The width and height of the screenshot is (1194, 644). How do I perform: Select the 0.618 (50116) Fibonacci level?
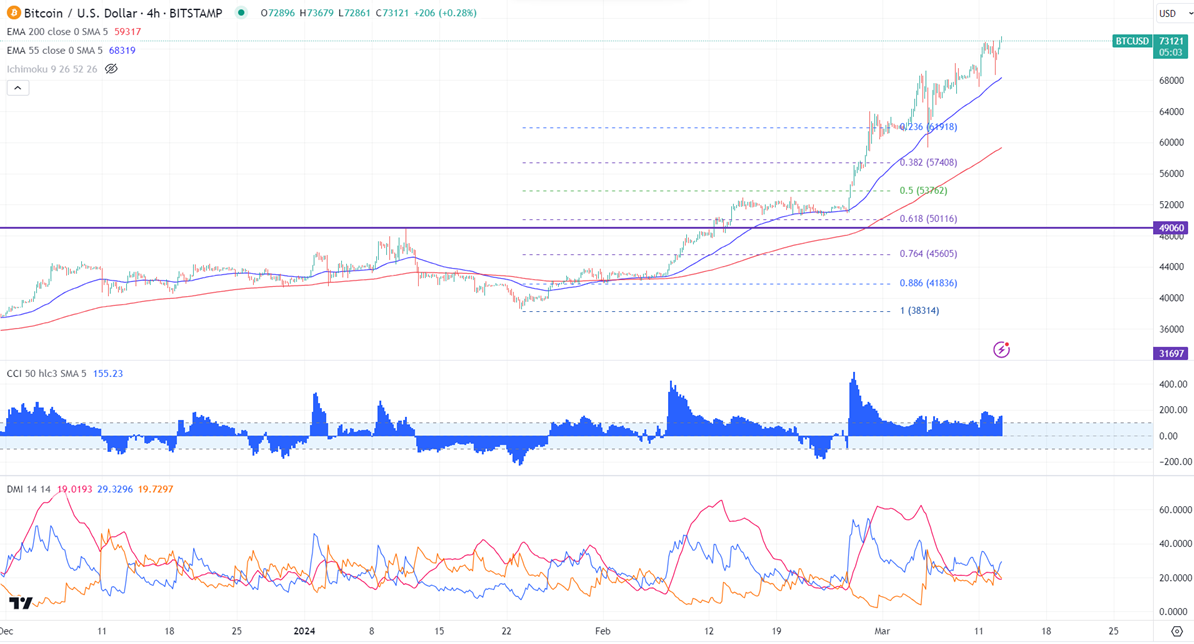pos(928,218)
